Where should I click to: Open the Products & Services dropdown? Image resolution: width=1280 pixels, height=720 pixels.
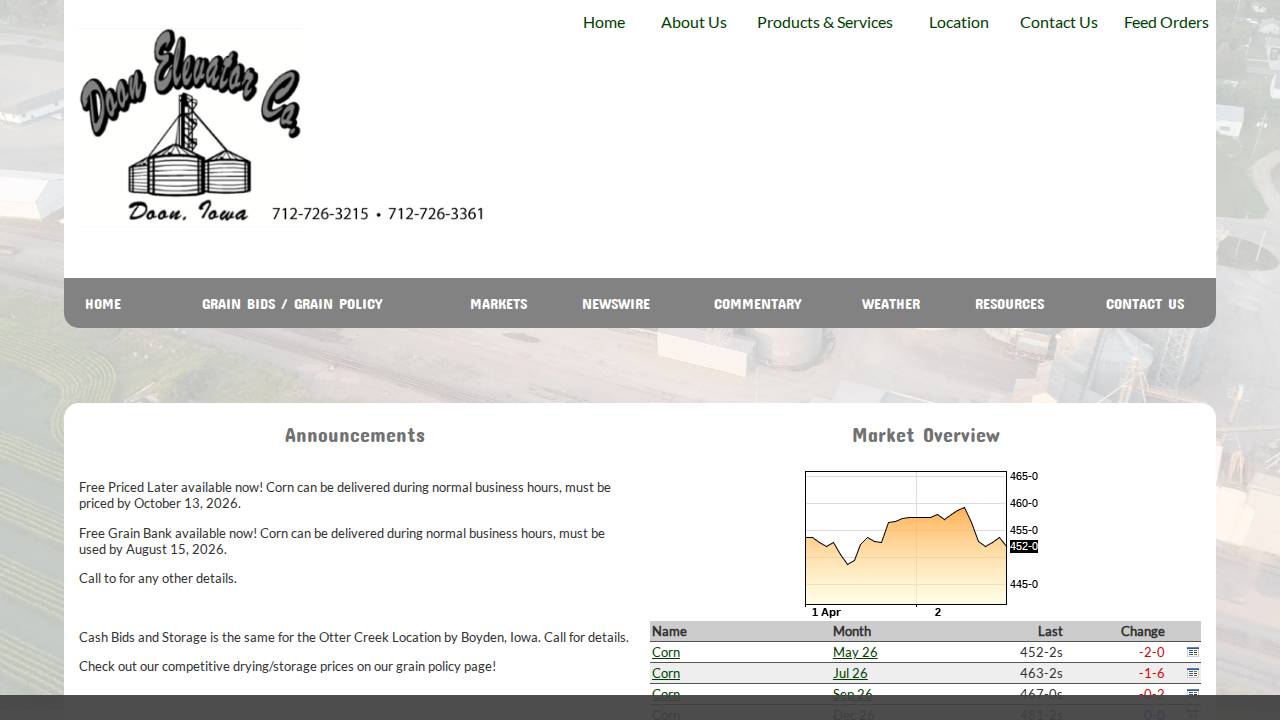[x=824, y=22]
